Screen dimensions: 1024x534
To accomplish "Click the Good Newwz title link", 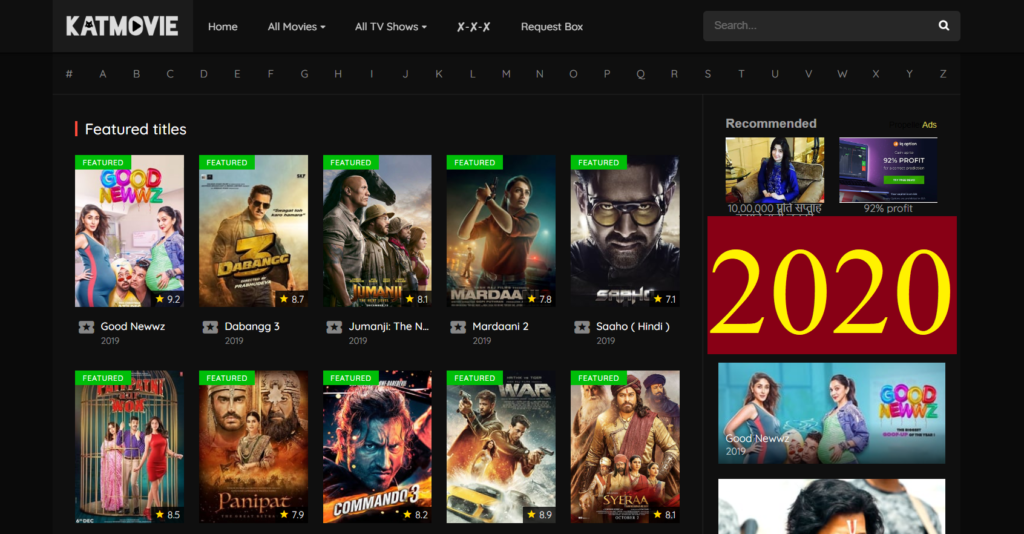I will (x=133, y=326).
